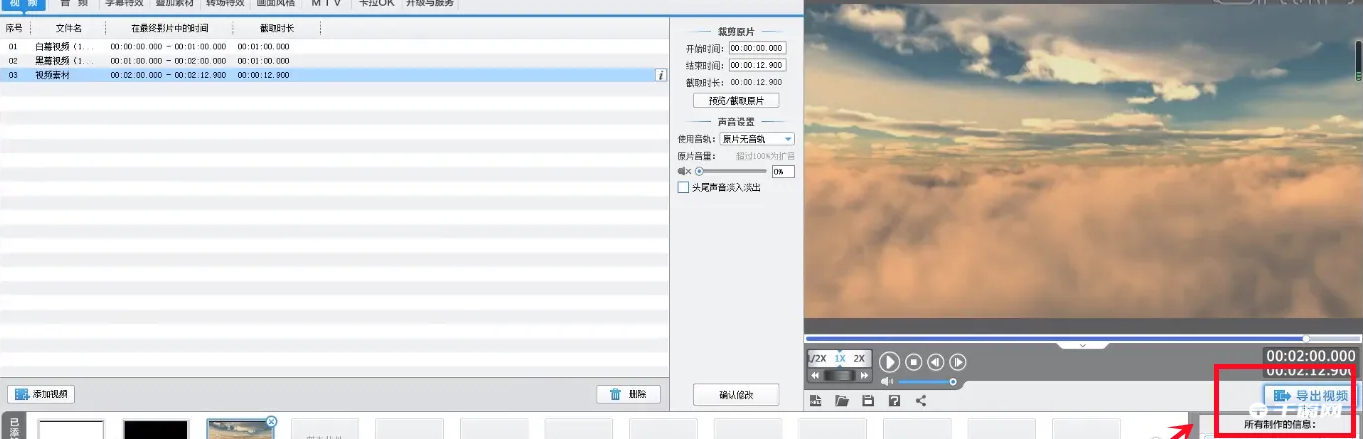This screenshot has width=1363, height=439.
Task: Click the 00:00:12.900 duration of row 03
Action: 264,75
